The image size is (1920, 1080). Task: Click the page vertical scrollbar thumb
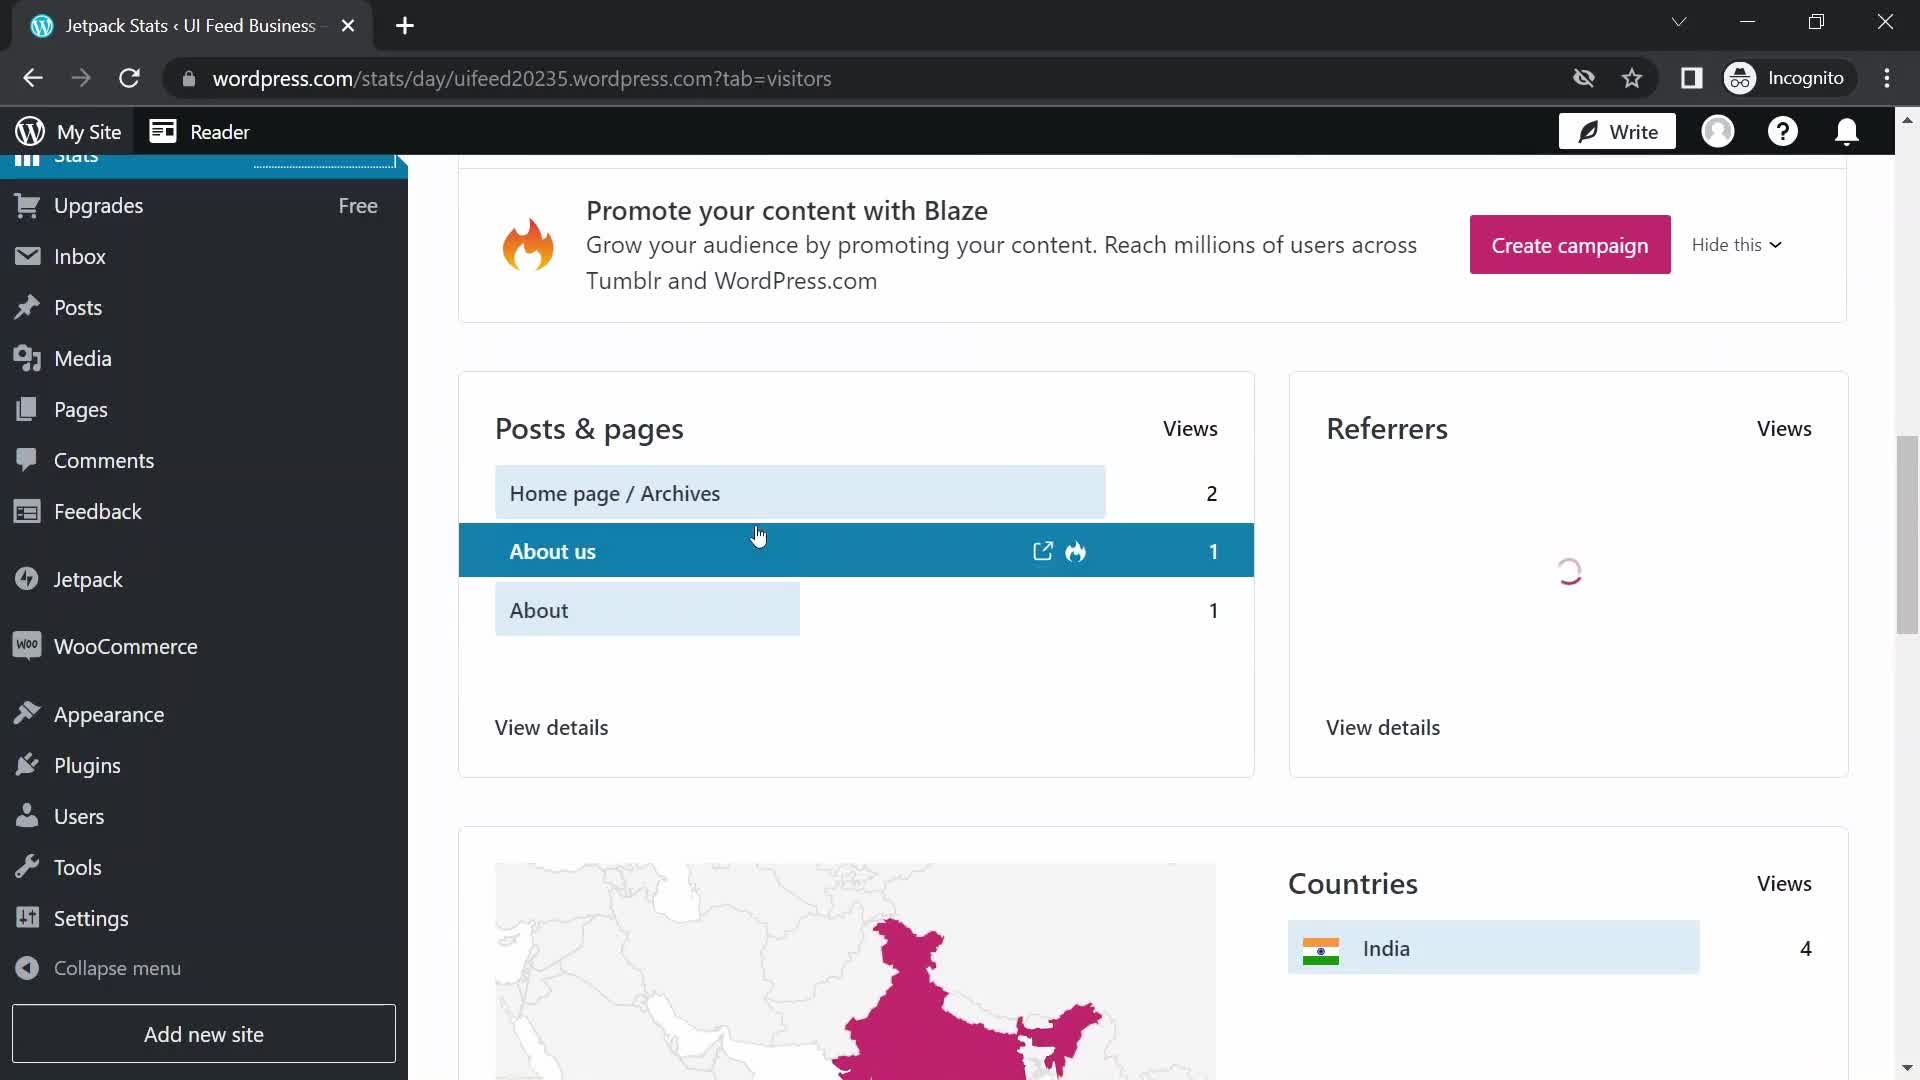(1907, 535)
